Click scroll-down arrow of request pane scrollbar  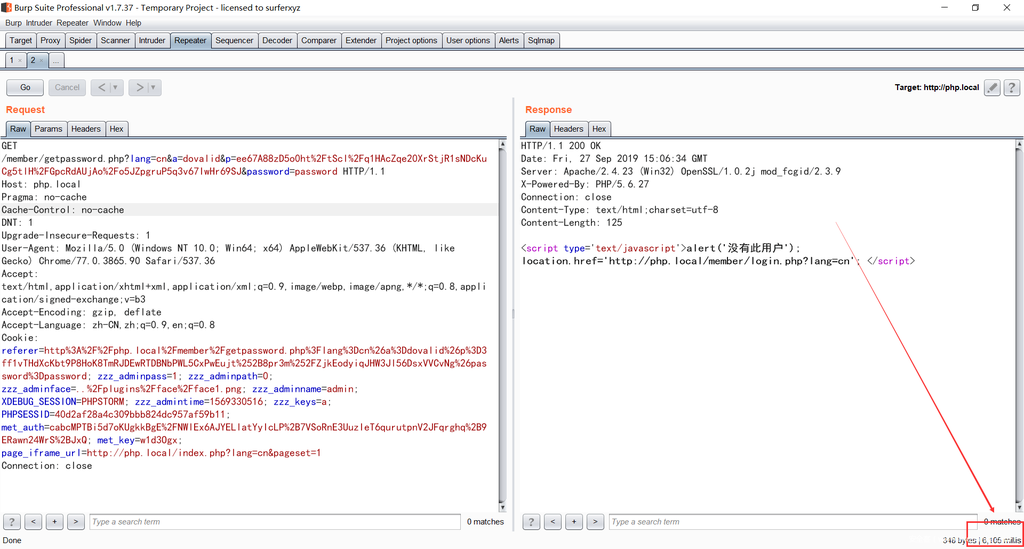pos(502,507)
